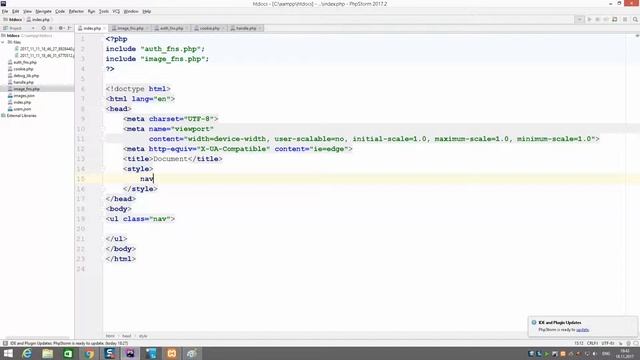Screen dimensions: 640x360
Task: Click the Search Everywhere magnifier icon
Action: click(x=635, y=19)
